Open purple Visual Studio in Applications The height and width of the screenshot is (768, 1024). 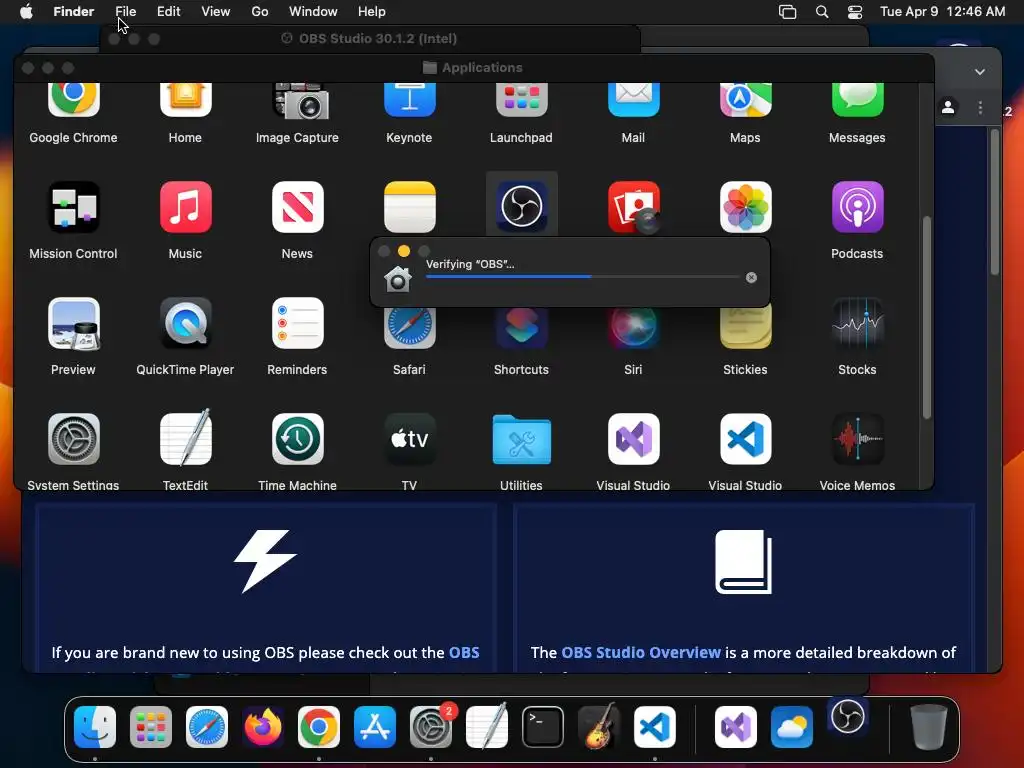pos(633,440)
